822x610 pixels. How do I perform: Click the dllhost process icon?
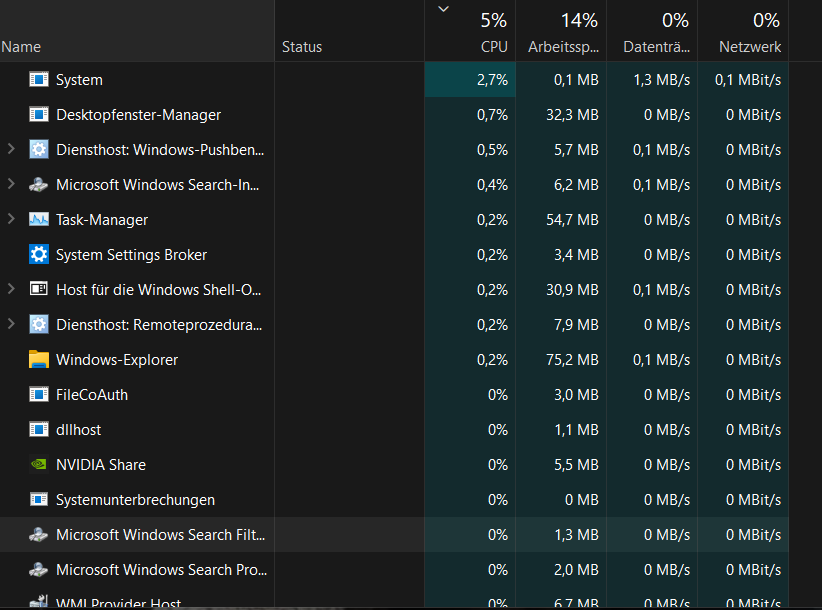click(39, 430)
